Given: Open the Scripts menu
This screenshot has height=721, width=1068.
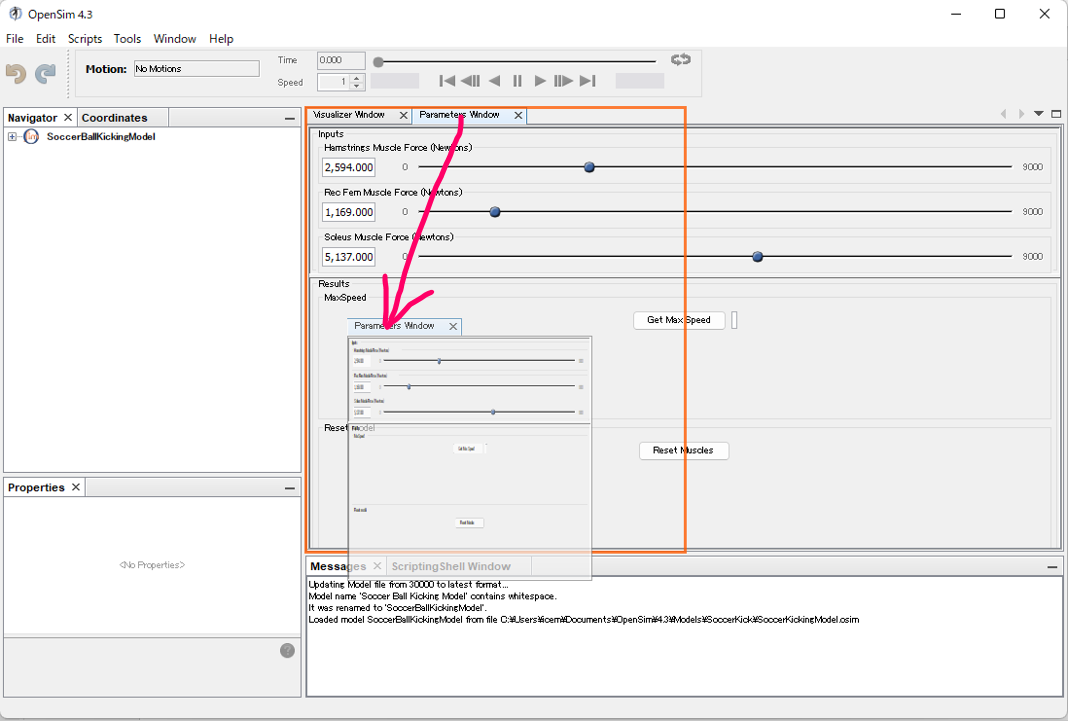Looking at the screenshot, I should coord(85,39).
